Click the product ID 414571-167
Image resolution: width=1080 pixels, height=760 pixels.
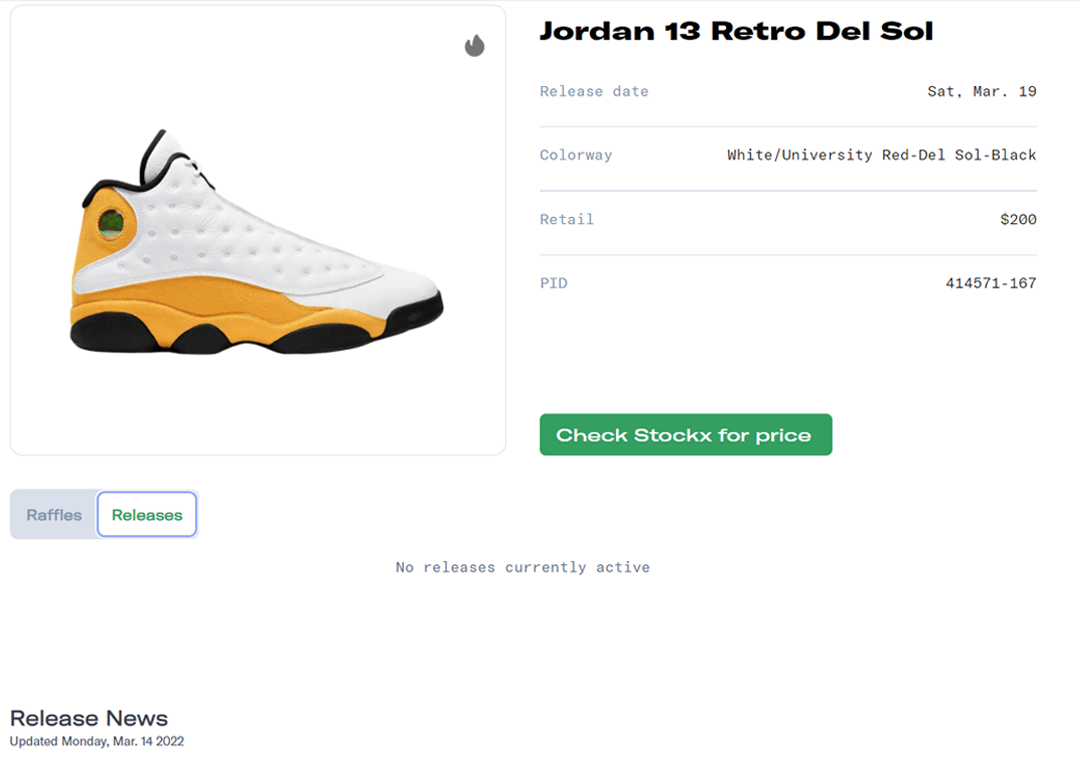pyautogui.click(x=990, y=283)
